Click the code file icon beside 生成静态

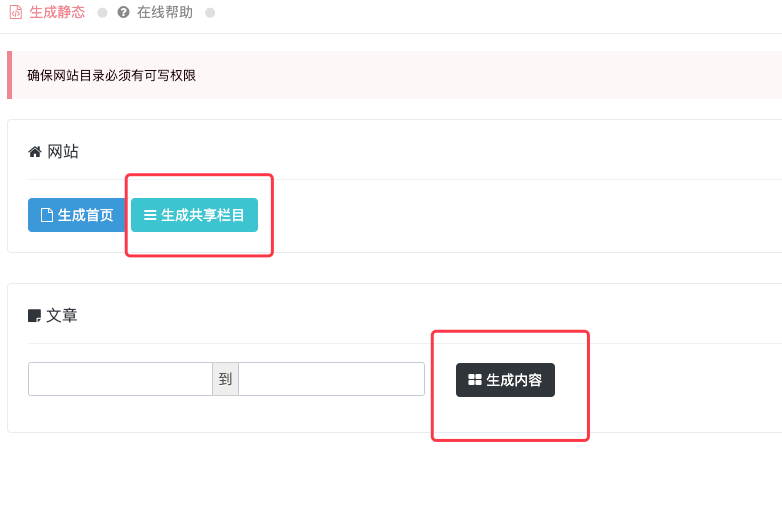tap(15, 13)
